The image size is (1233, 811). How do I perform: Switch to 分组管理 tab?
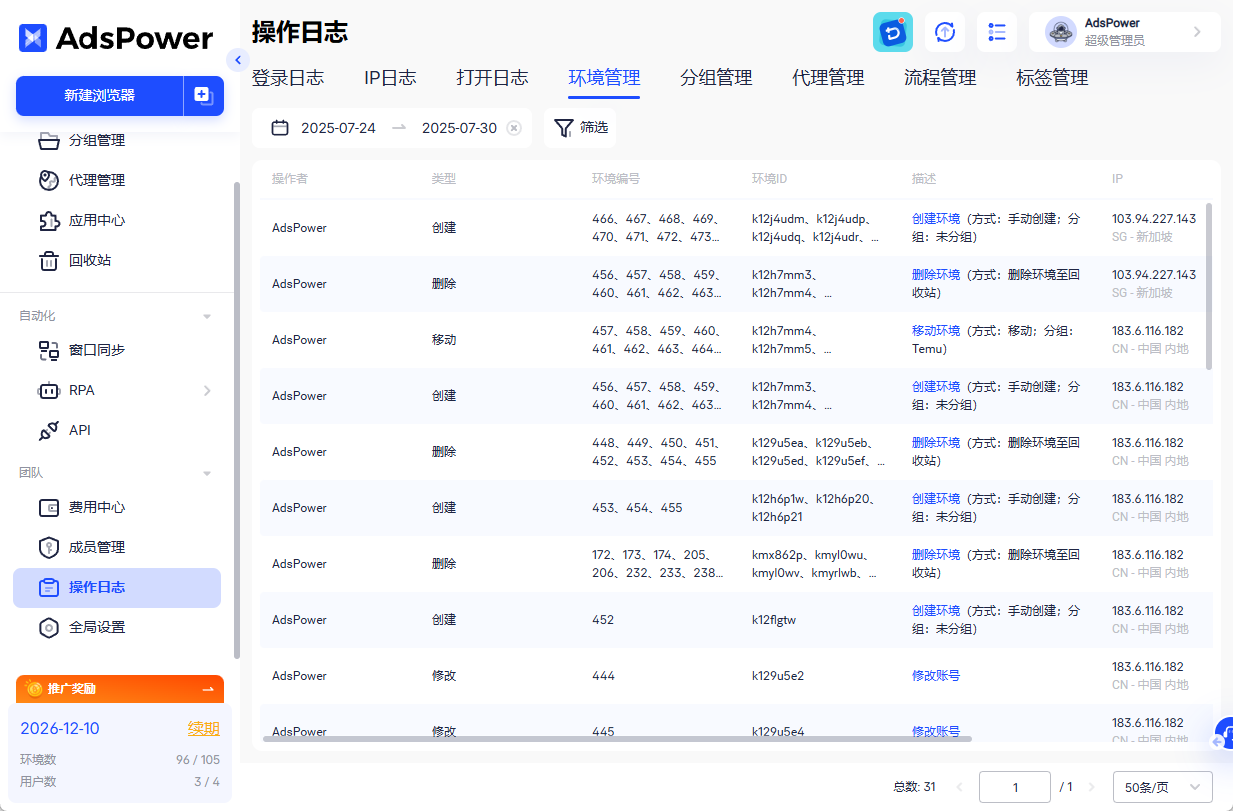[x=716, y=78]
